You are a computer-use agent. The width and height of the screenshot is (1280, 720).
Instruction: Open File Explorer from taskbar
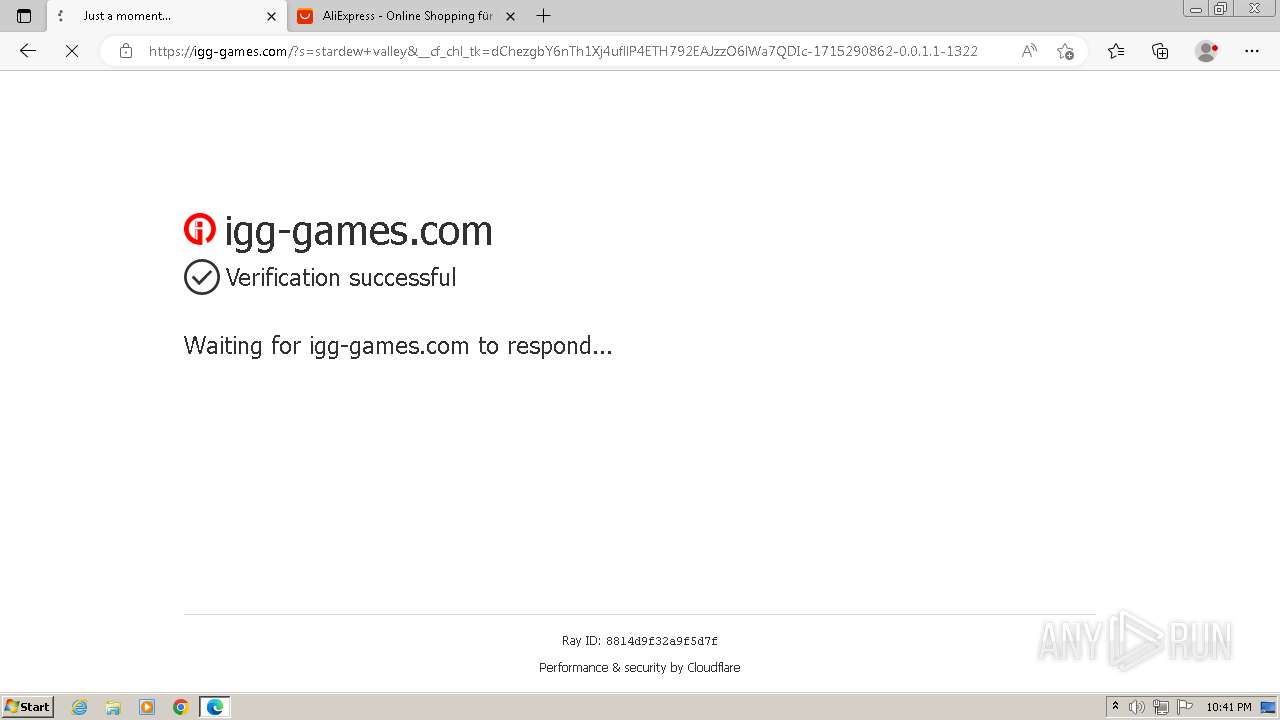(x=113, y=707)
